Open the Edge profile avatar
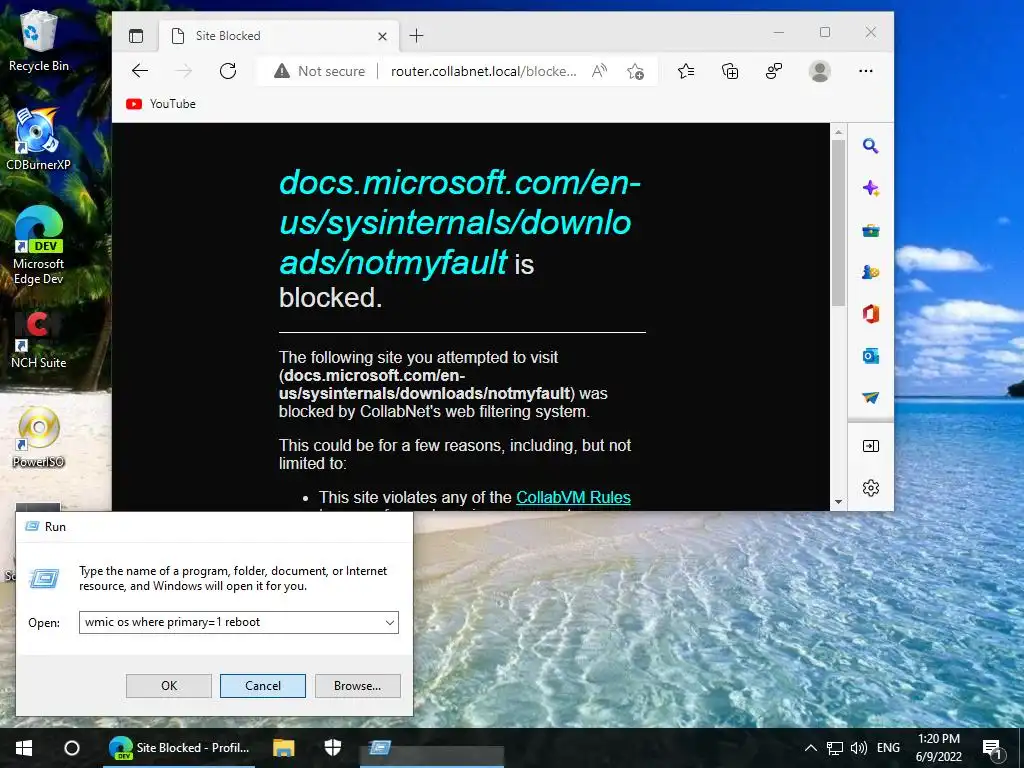Screen dimensions: 1024x768 click(820, 71)
